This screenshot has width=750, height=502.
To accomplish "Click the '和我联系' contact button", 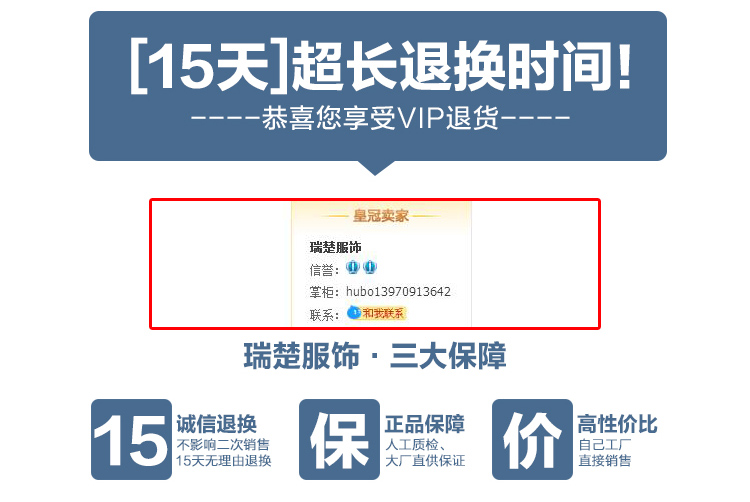I will click(x=383, y=314).
